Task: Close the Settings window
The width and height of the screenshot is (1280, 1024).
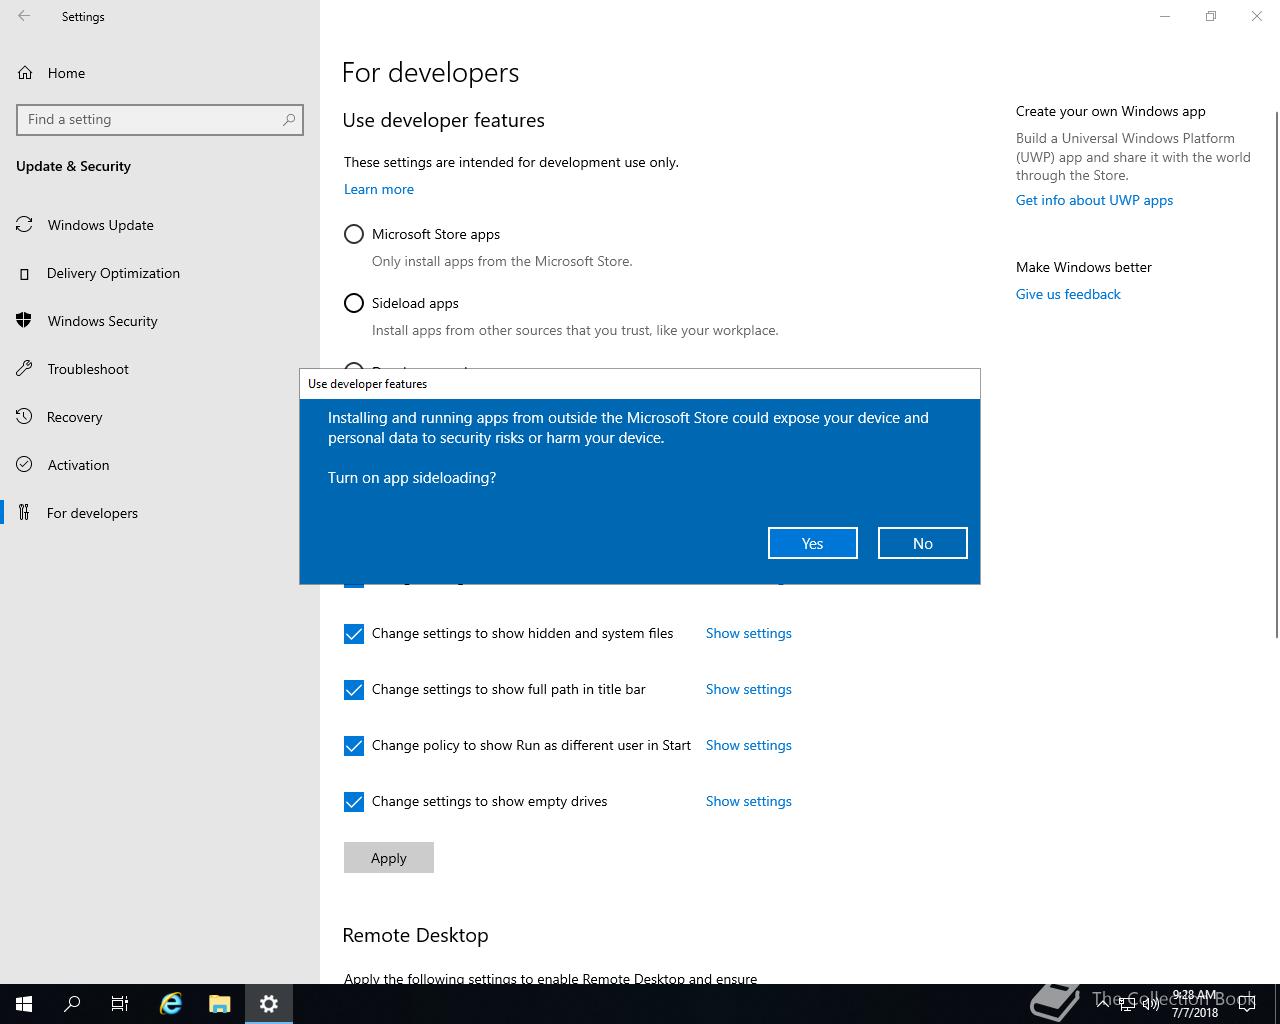Action: point(1257,16)
